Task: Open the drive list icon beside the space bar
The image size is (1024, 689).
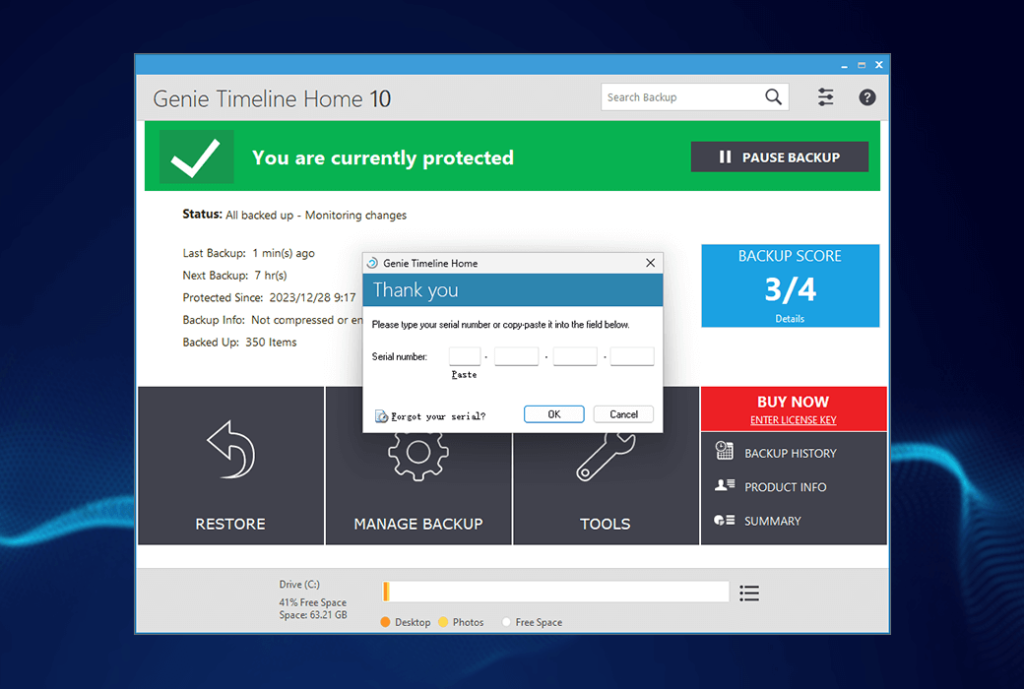Action: point(749,593)
